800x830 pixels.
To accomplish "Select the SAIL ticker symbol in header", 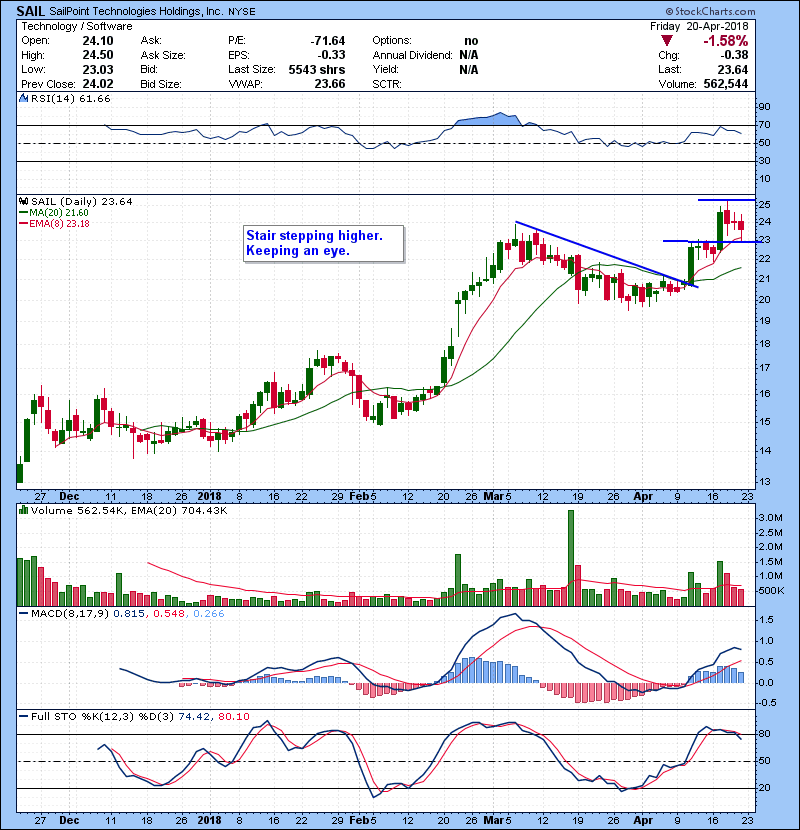I will coord(31,9).
